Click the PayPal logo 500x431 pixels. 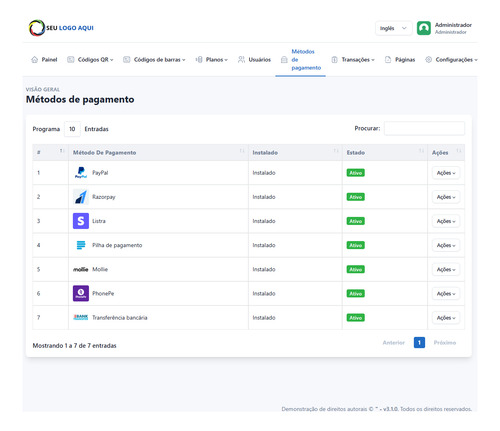tap(81, 173)
